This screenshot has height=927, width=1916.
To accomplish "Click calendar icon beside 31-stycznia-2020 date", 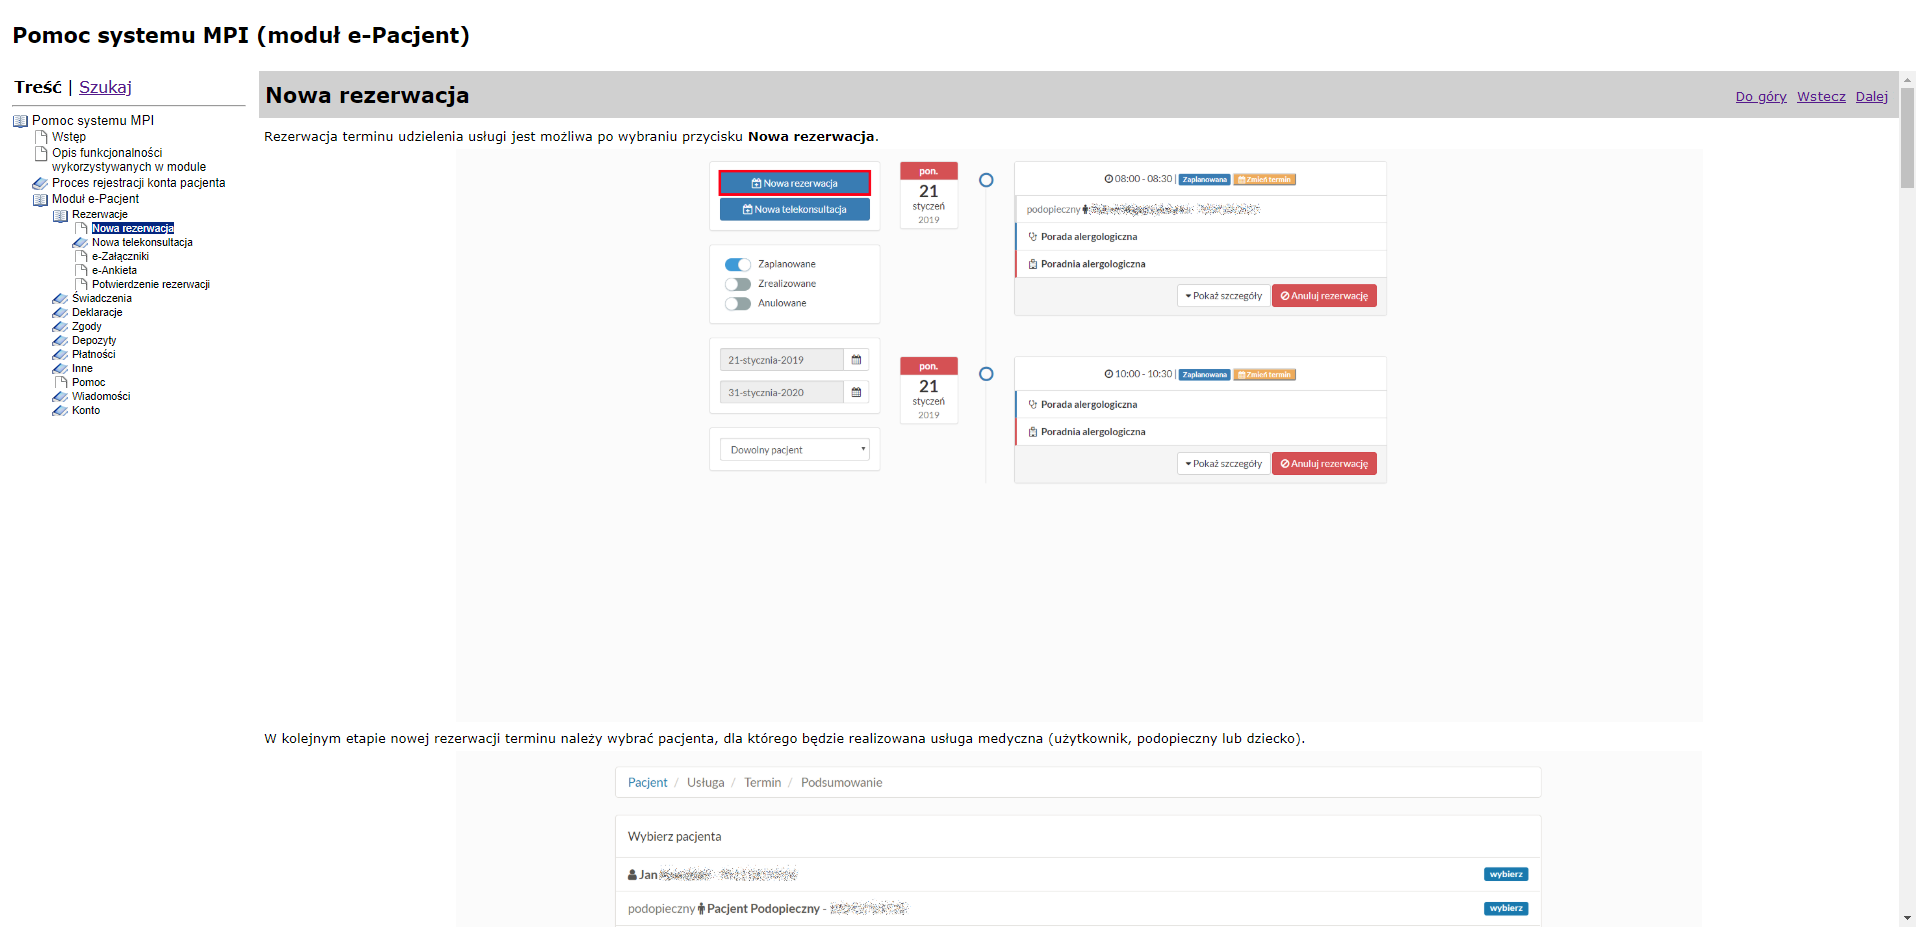I will [856, 393].
